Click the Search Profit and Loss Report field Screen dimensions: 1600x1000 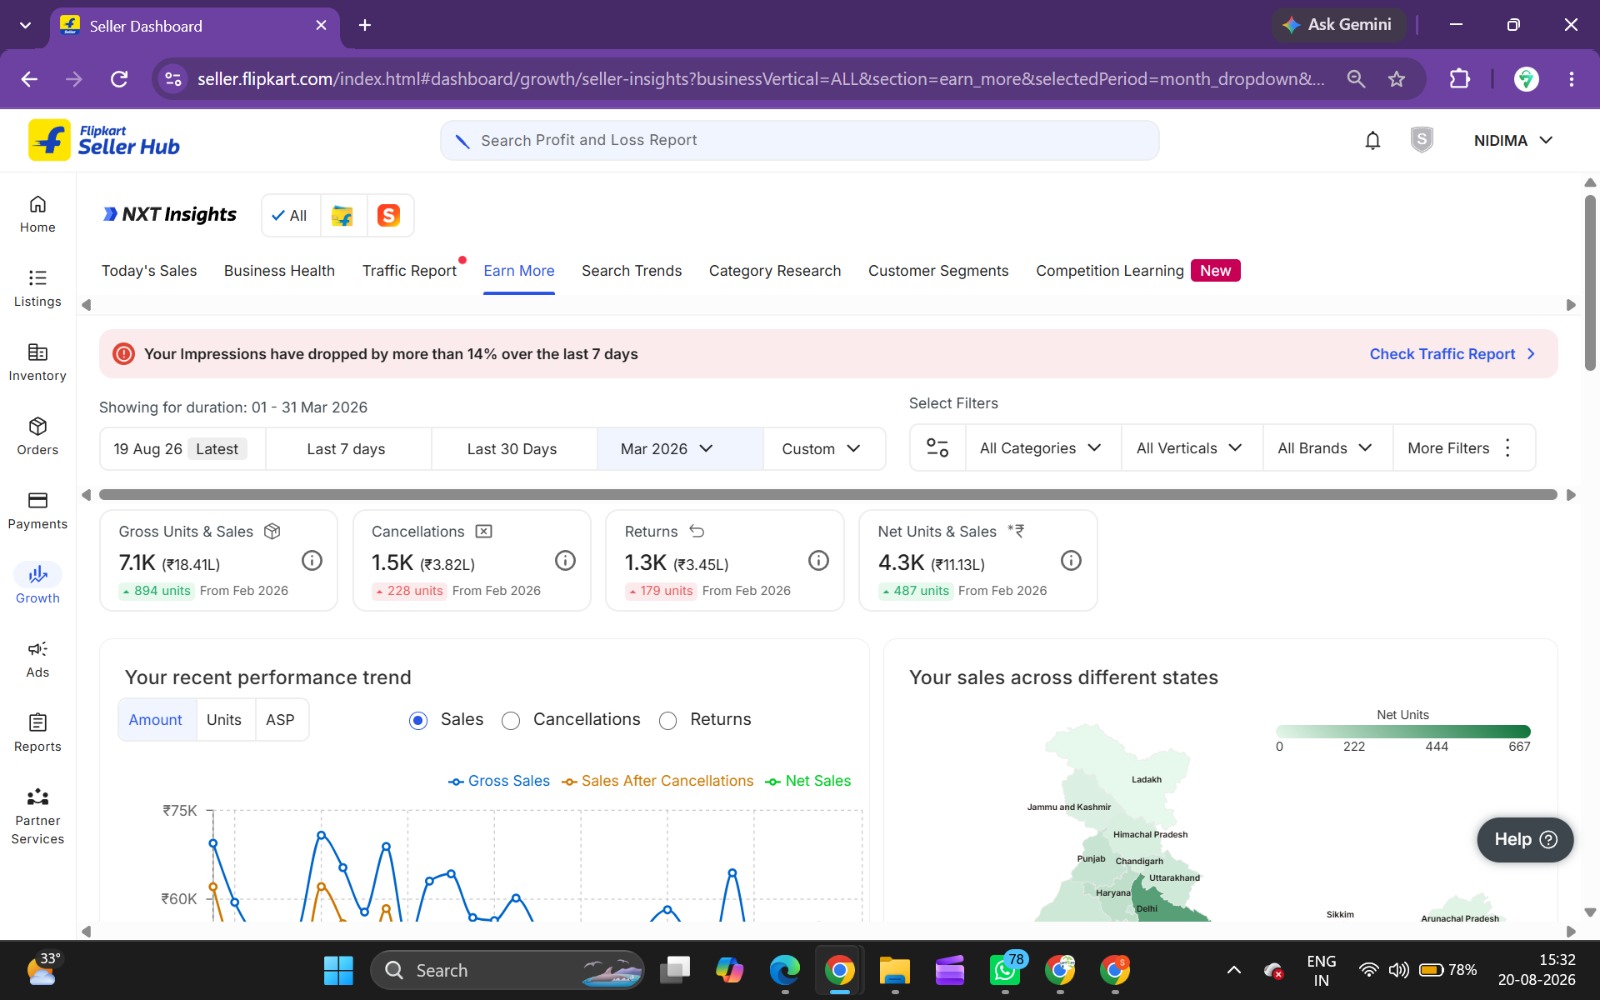[800, 141]
